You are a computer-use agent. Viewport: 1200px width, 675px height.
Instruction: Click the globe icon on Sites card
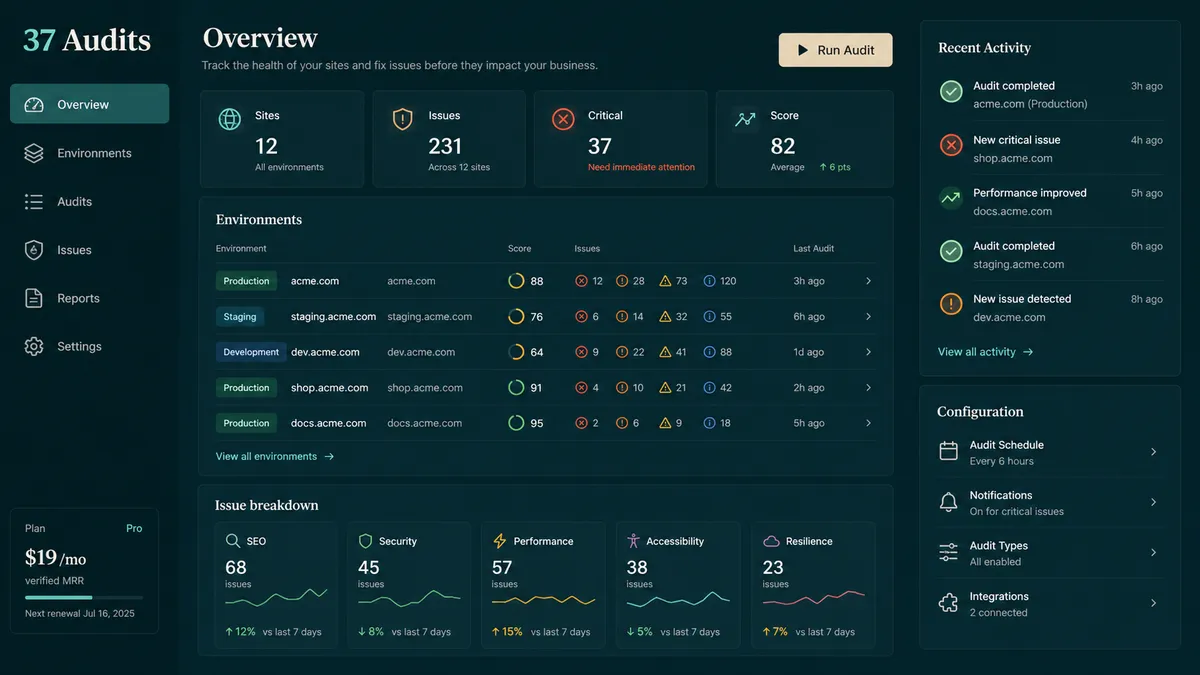point(230,119)
